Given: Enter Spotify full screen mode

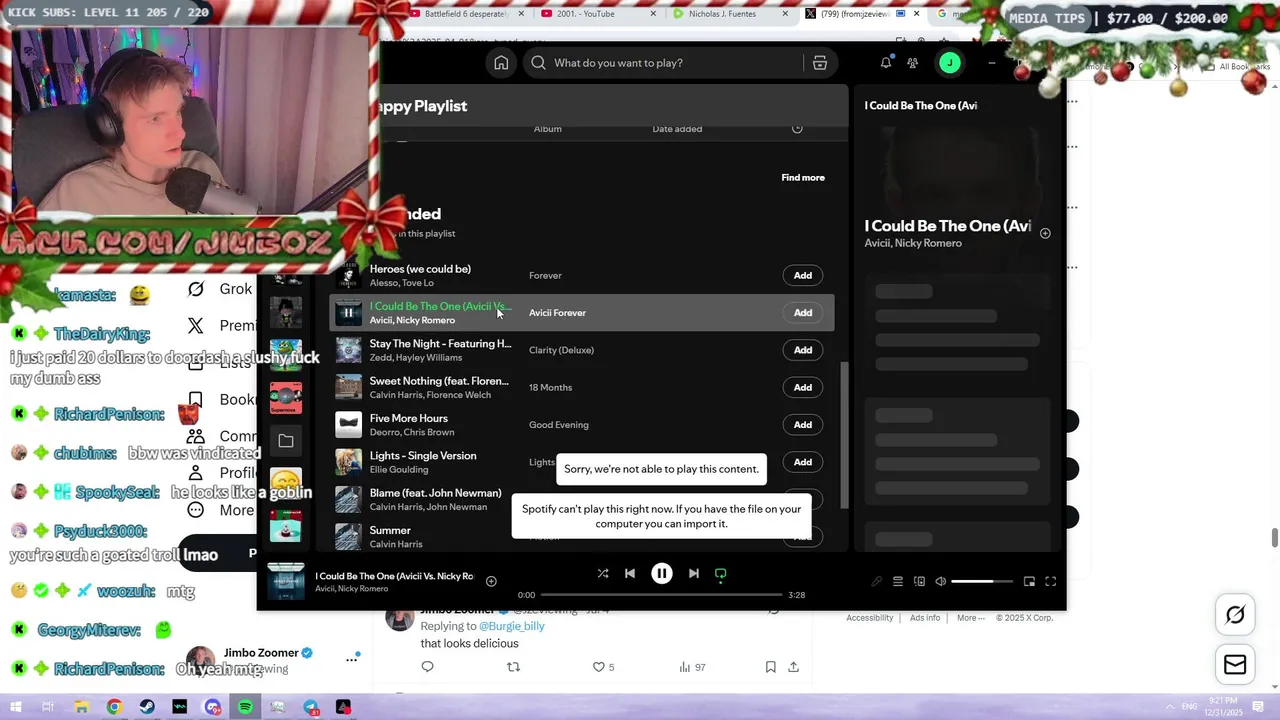Looking at the screenshot, I should [1051, 581].
